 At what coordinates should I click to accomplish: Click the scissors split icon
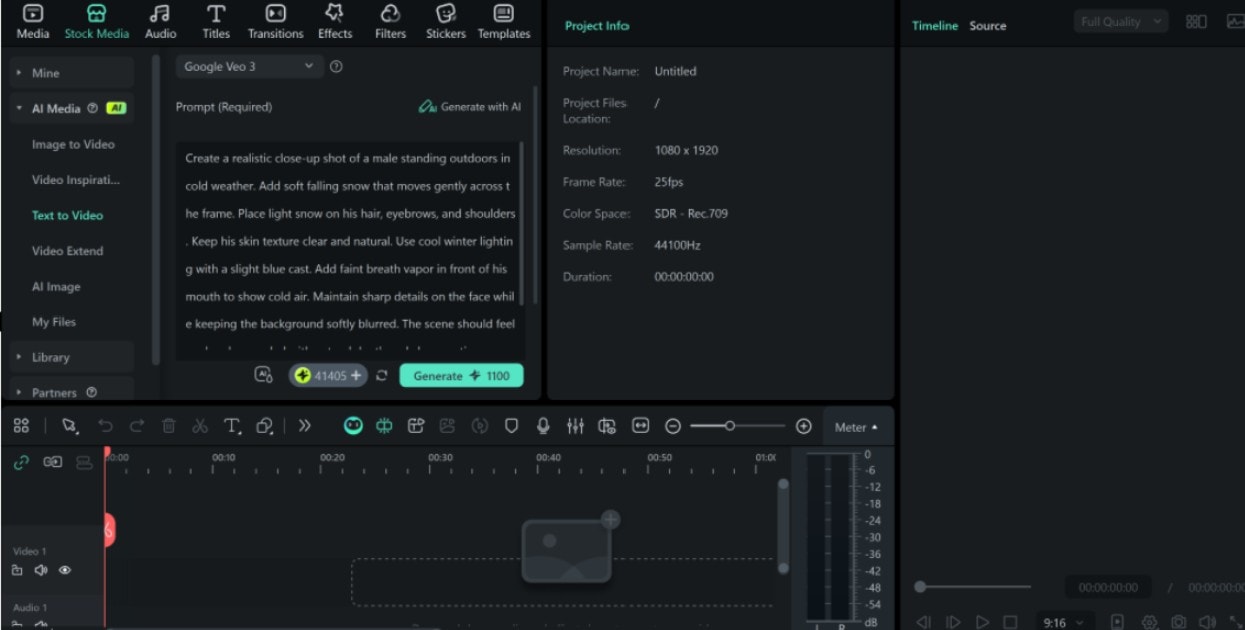click(200, 426)
